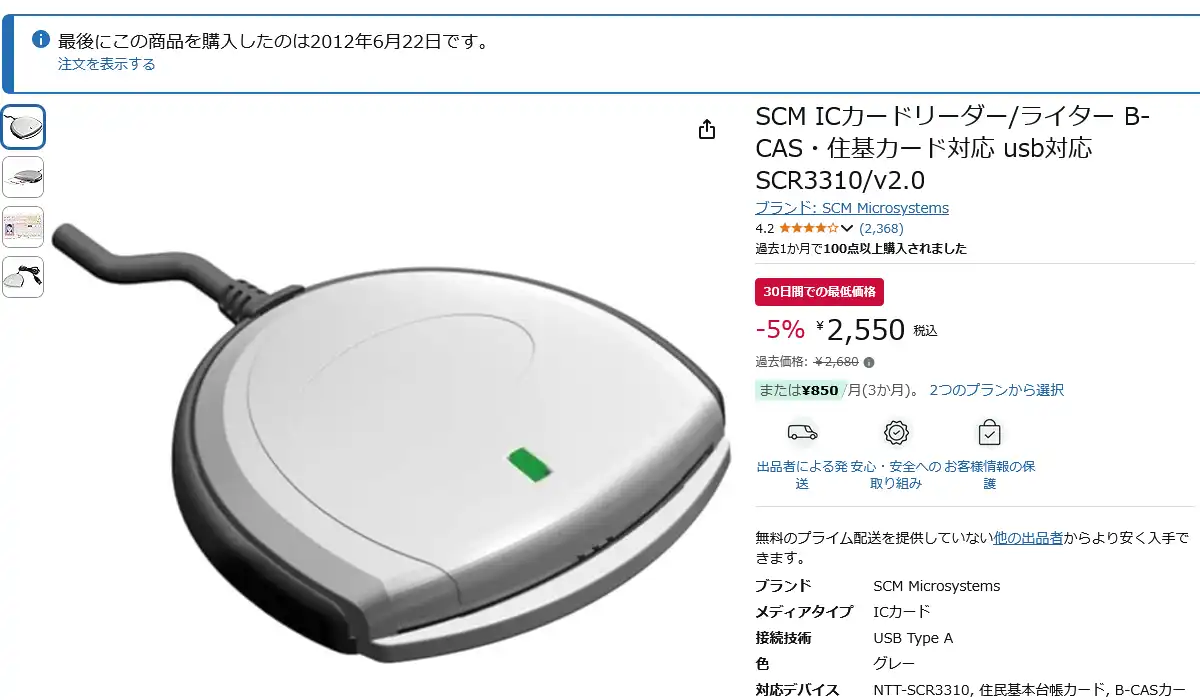Open the 2,368 reviews link

pyautogui.click(x=881, y=228)
